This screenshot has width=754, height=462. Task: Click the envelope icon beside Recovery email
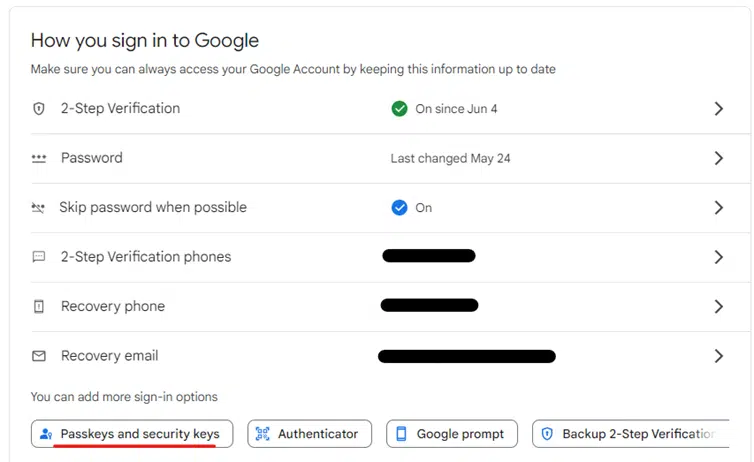click(38, 356)
